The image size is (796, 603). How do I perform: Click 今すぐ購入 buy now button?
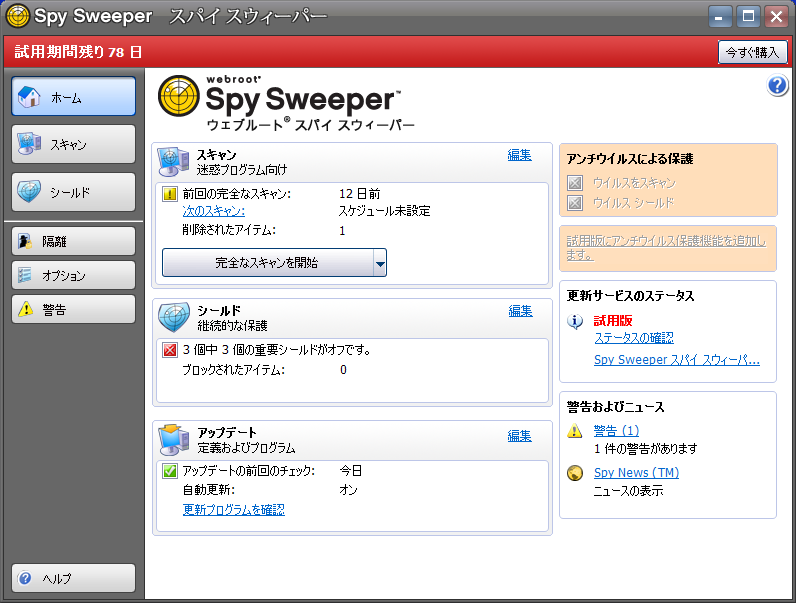[752, 52]
